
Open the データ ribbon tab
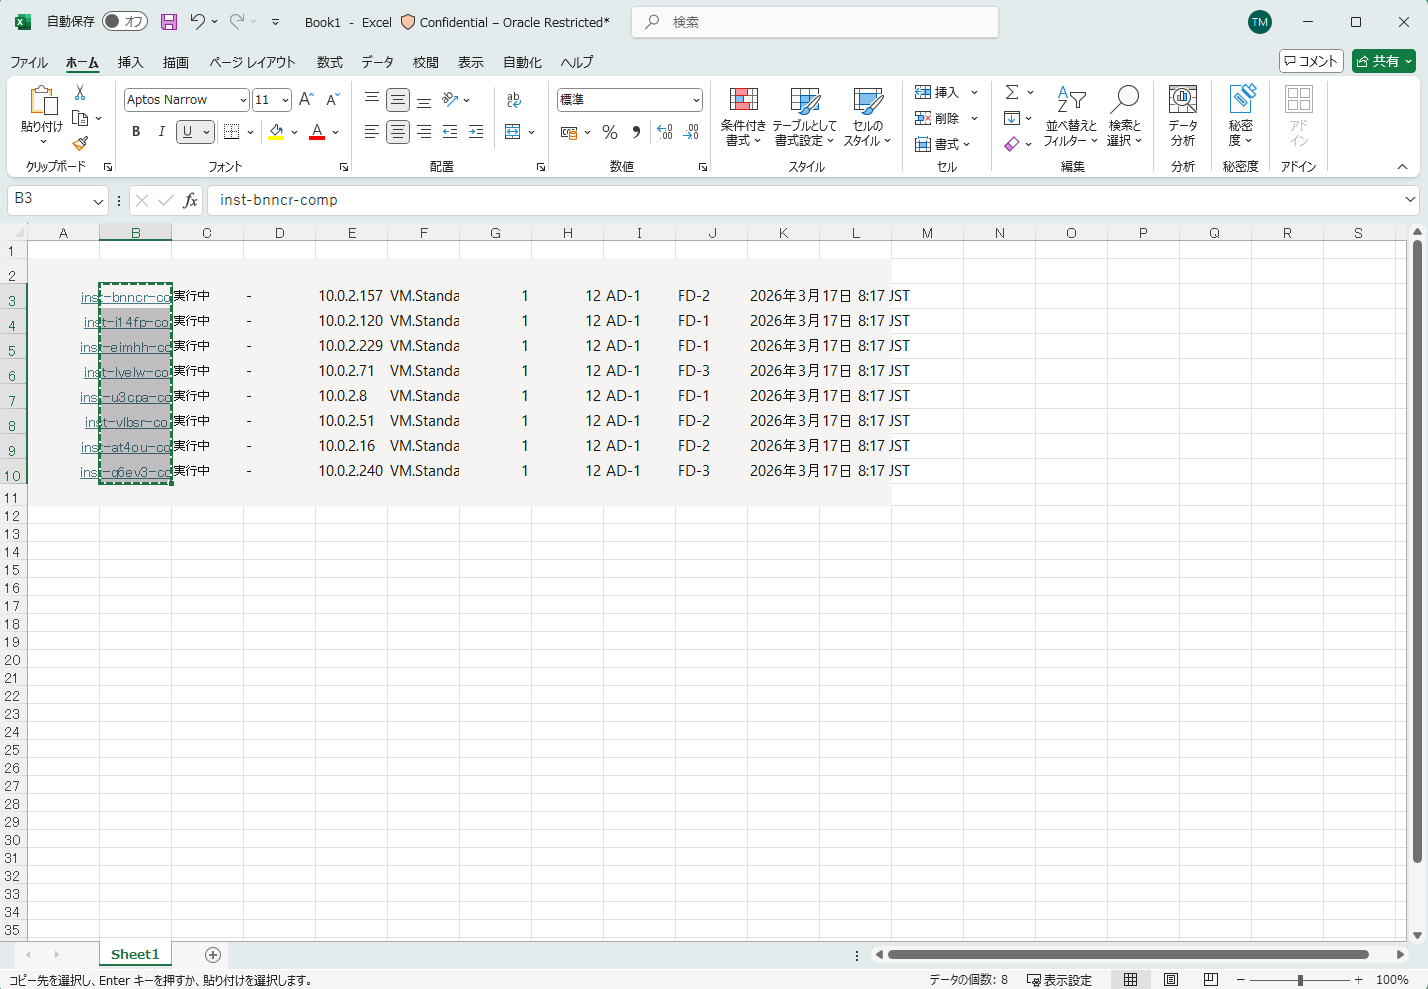(377, 62)
